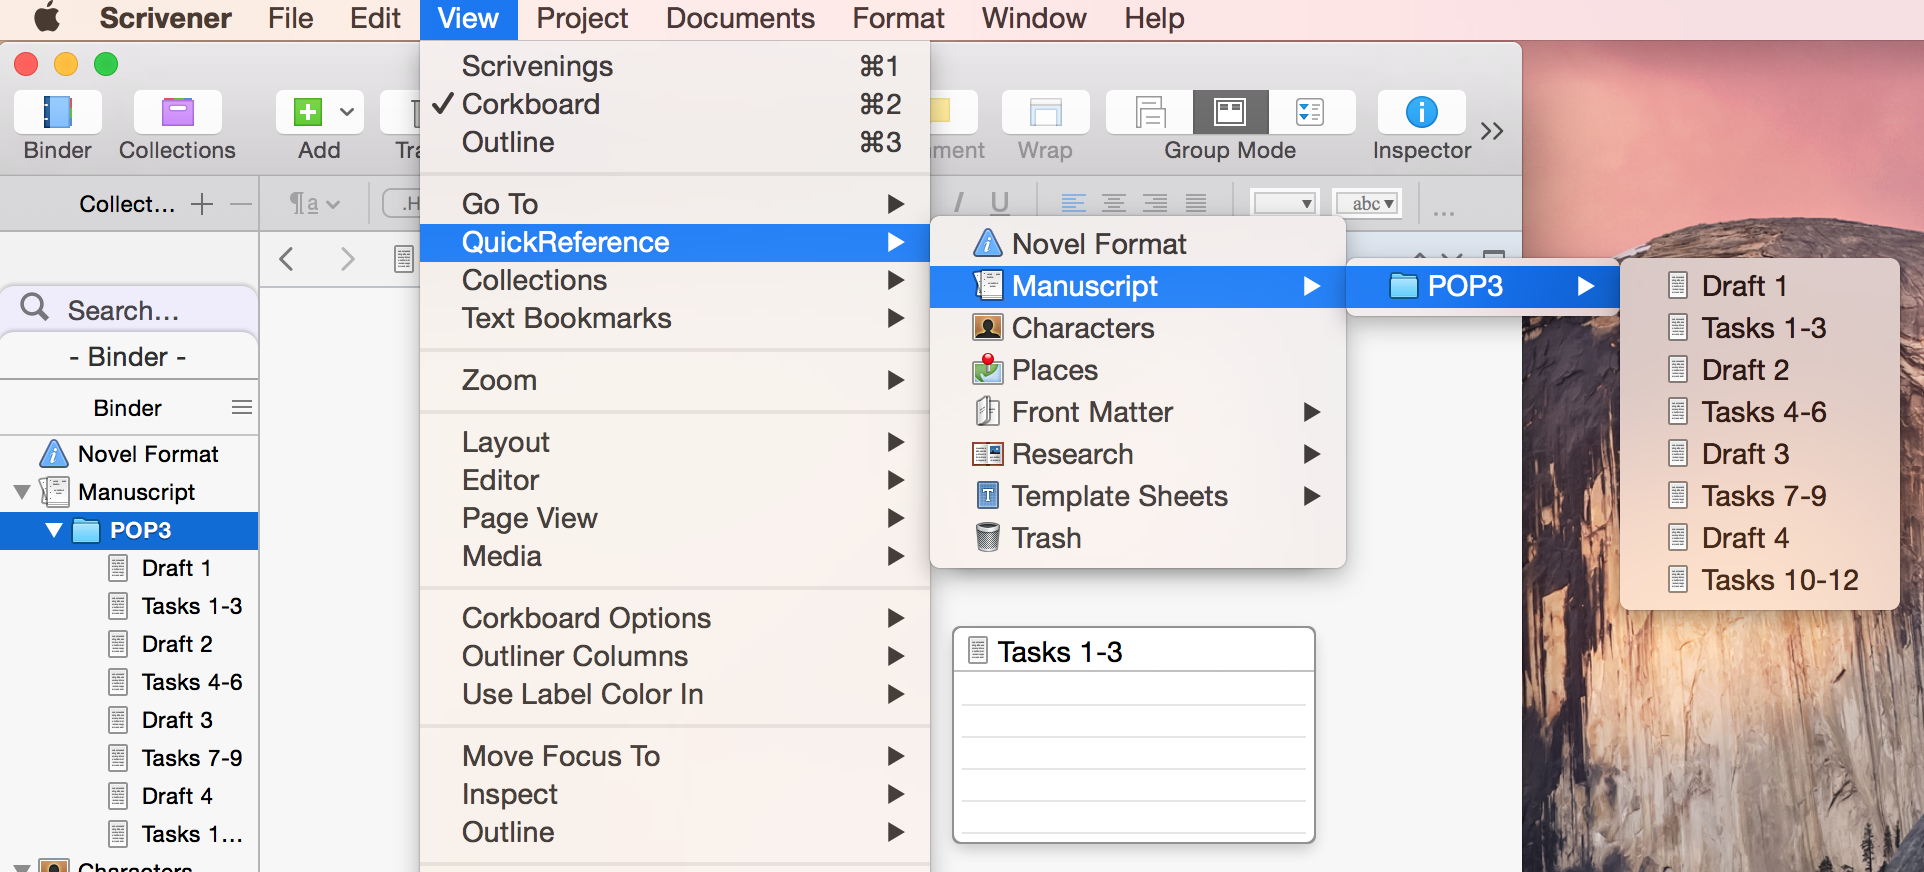Open Draft 1 from POP3 submenu
Image resolution: width=1924 pixels, height=872 pixels.
(x=1759, y=286)
